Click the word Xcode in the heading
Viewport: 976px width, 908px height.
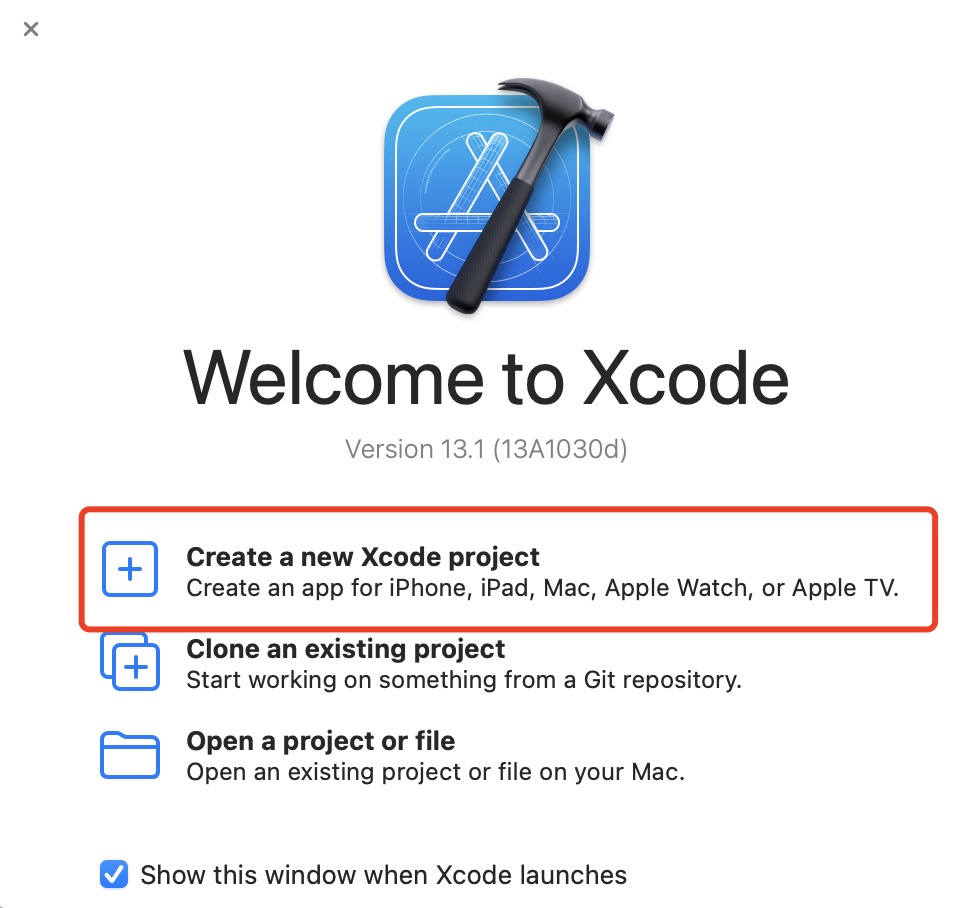pos(685,378)
